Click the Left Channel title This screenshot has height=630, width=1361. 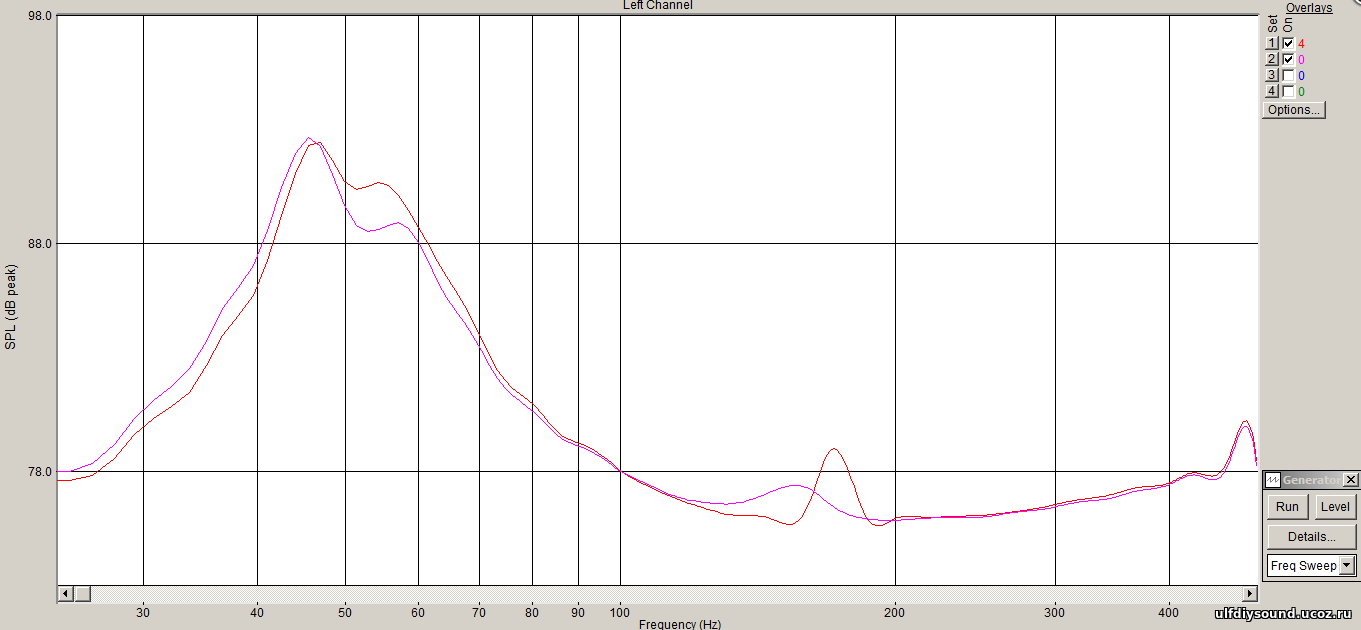tap(657, 5)
